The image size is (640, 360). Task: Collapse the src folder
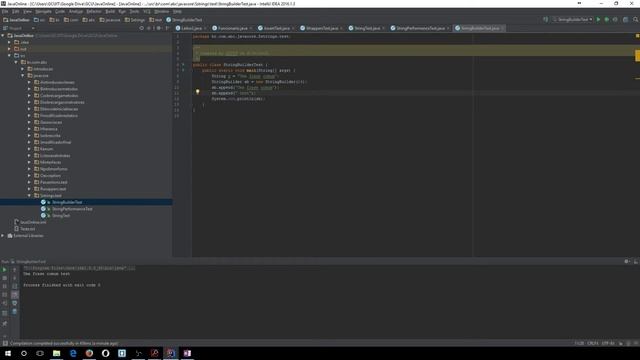pos(10,56)
